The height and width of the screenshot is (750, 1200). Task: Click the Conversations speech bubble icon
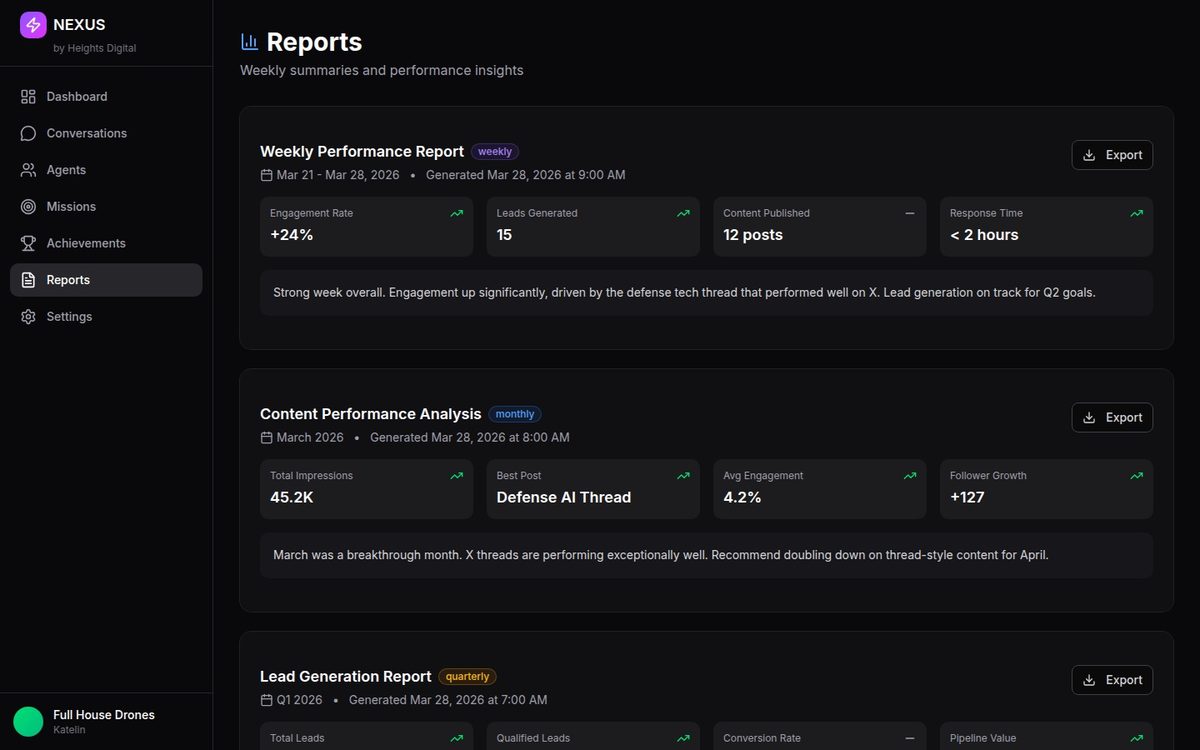point(28,133)
